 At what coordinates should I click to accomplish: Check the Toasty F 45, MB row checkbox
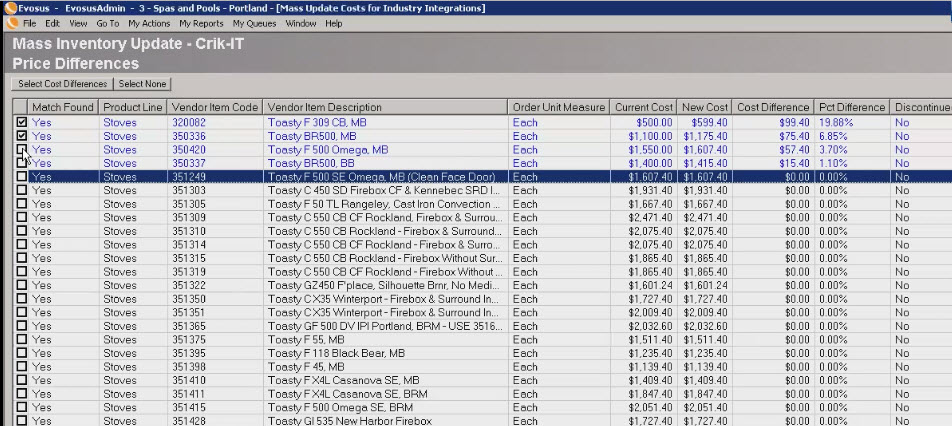tap(22, 367)
